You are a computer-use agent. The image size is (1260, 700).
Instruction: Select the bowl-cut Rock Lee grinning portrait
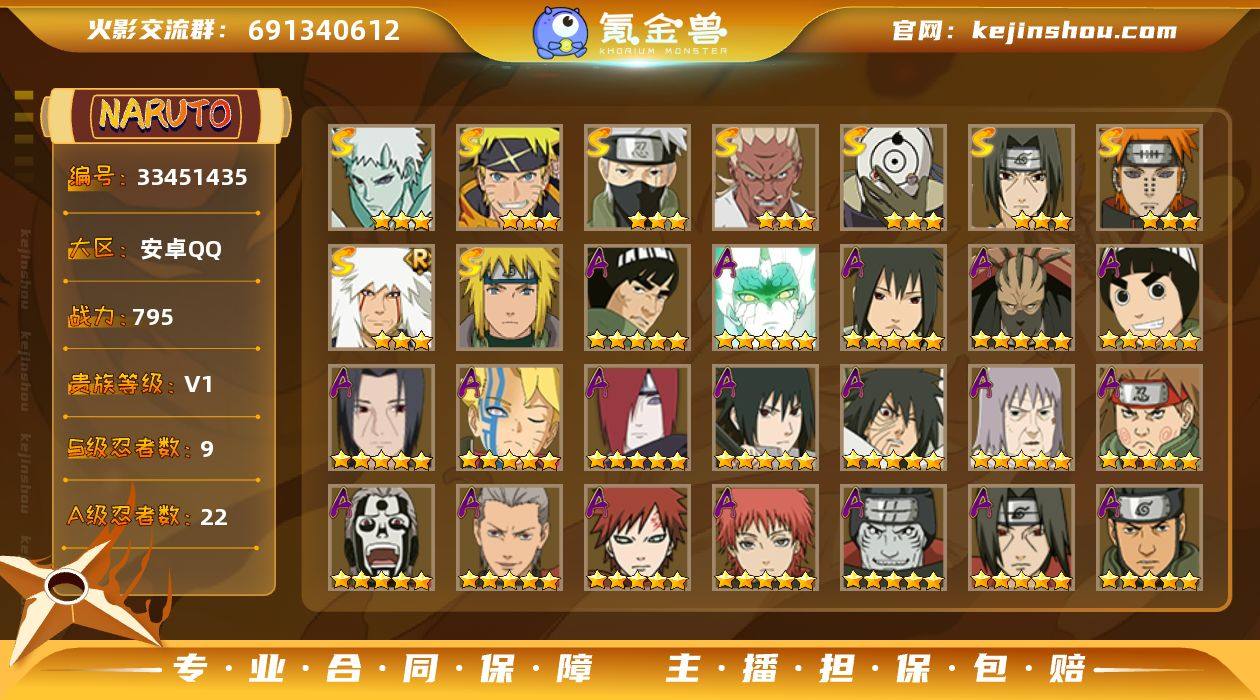click(1149, 297)
